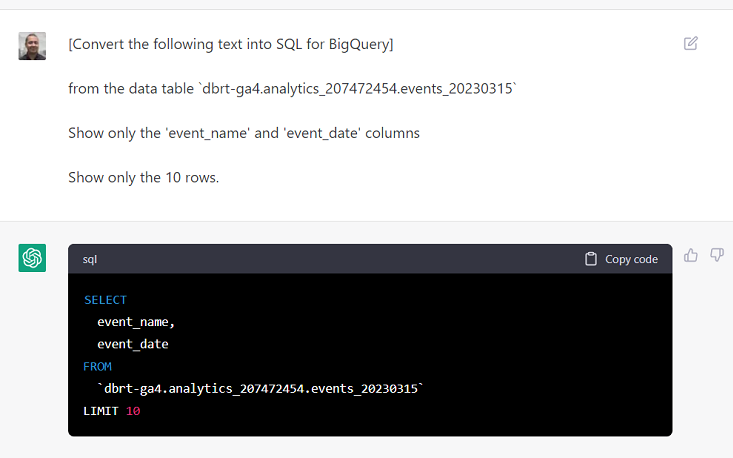Give the response a thumbs down
Image resolution: width=733 pixels, height=458 pixels.
tap(717, 255)
